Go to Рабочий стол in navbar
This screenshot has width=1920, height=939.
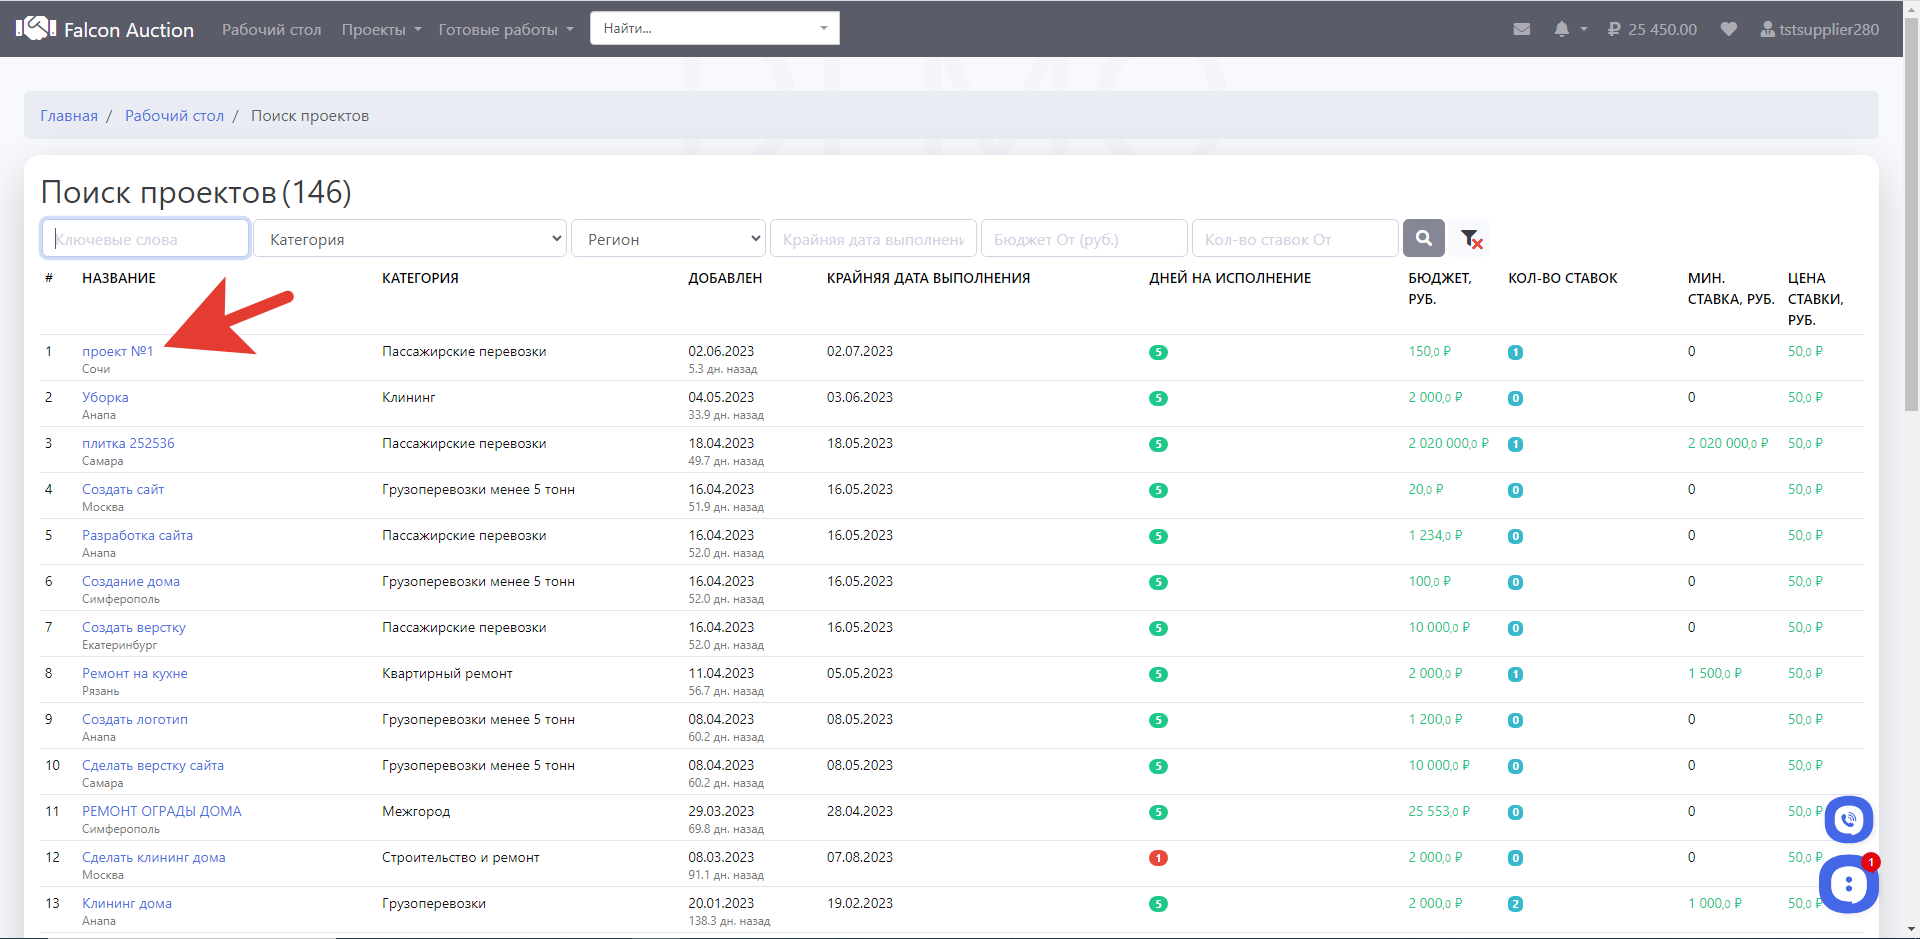271,30
